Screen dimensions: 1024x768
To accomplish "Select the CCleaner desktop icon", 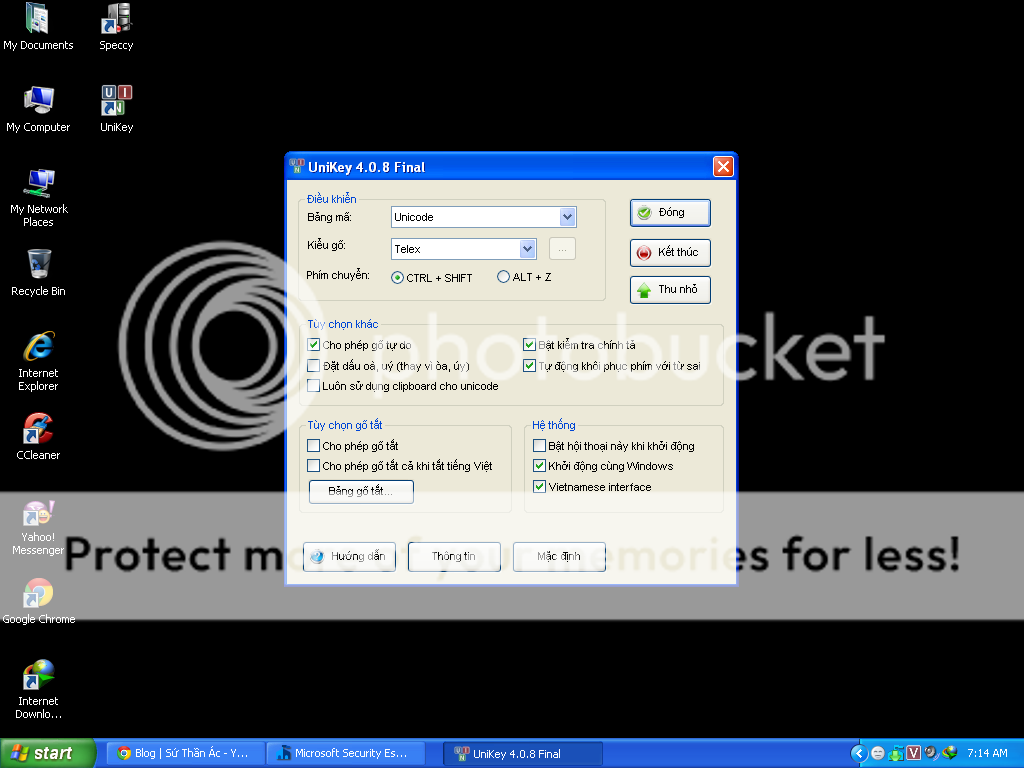I will (x=38, y=436).
